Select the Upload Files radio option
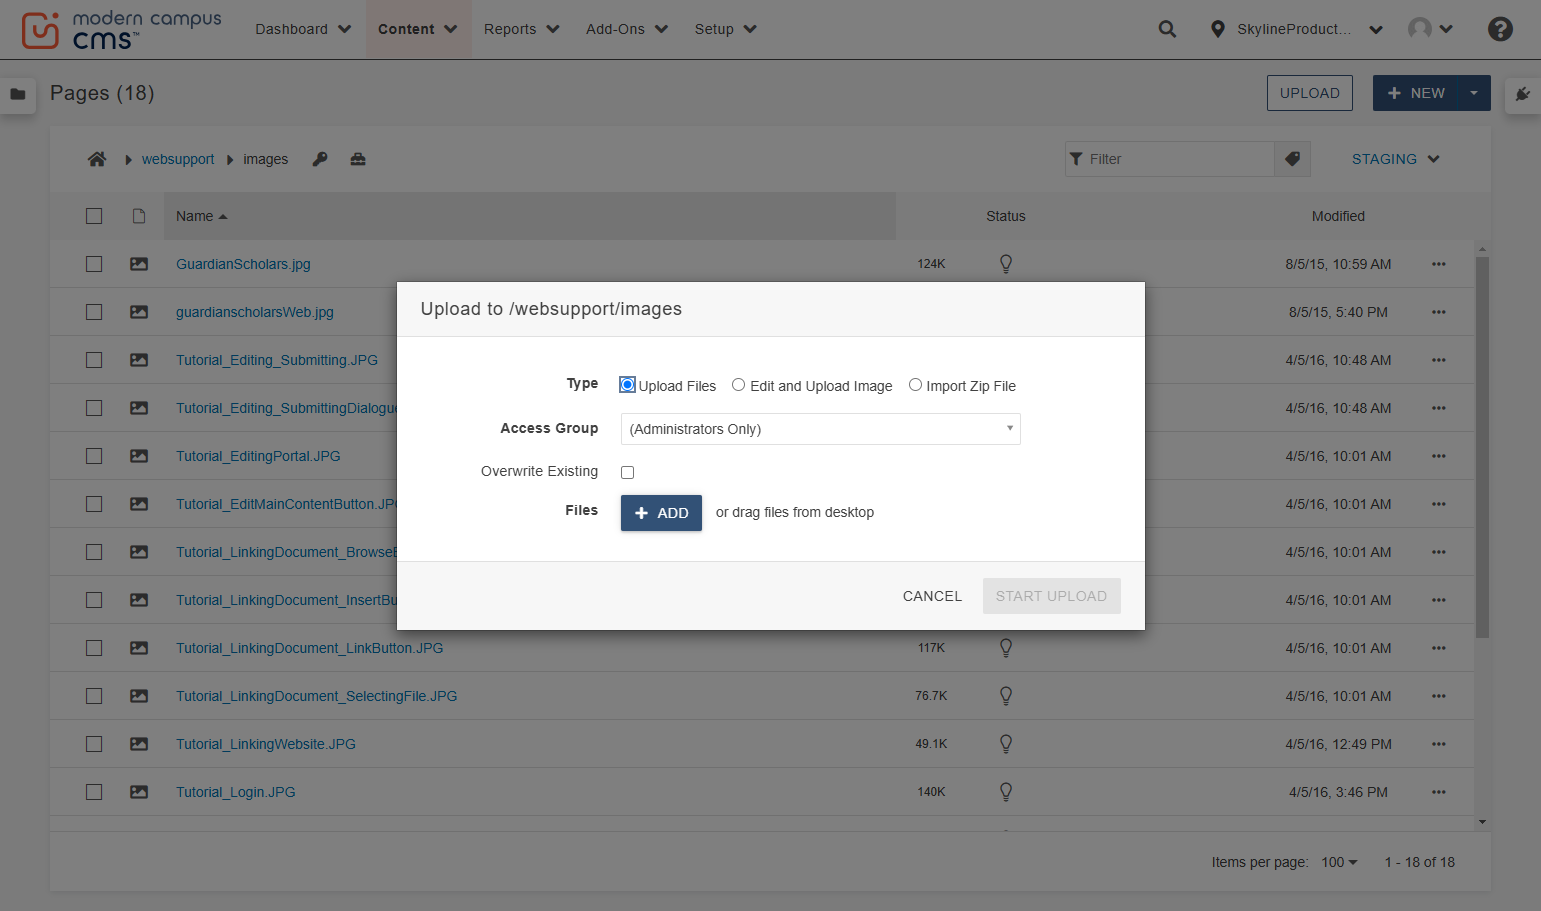Viewport: 1541px width, 911px height. tap(627, 385)
